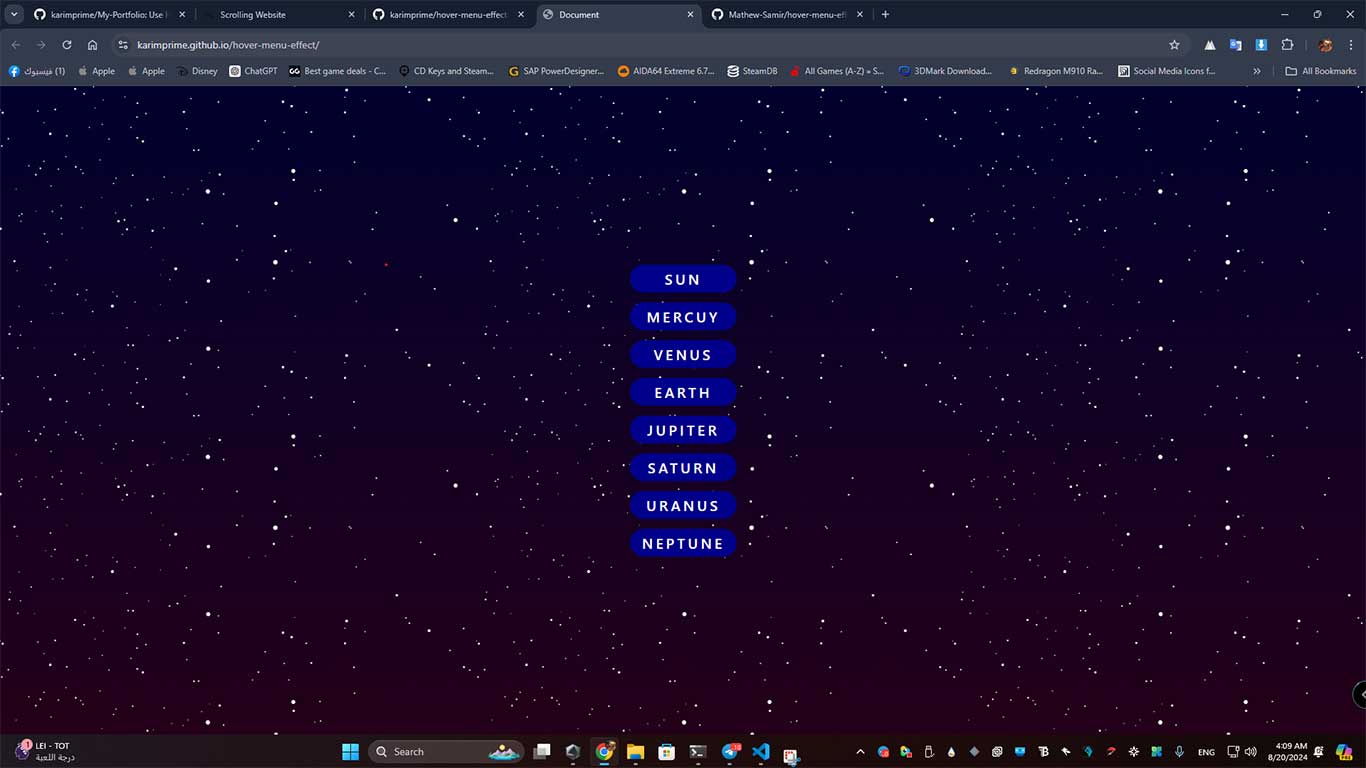Image resolution: width=1366 pixels, height=768 pixels.
Task: Expand the hidden bookmarks overflow chevron
Action: click(x=1257, y=71)
